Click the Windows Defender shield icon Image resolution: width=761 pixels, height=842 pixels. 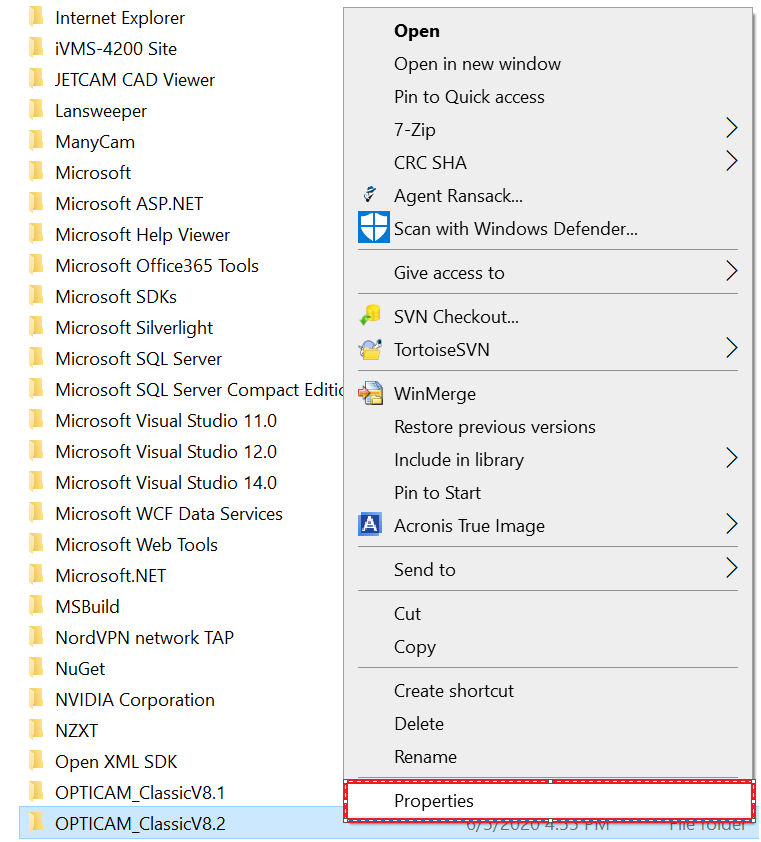tap(373, 228)
